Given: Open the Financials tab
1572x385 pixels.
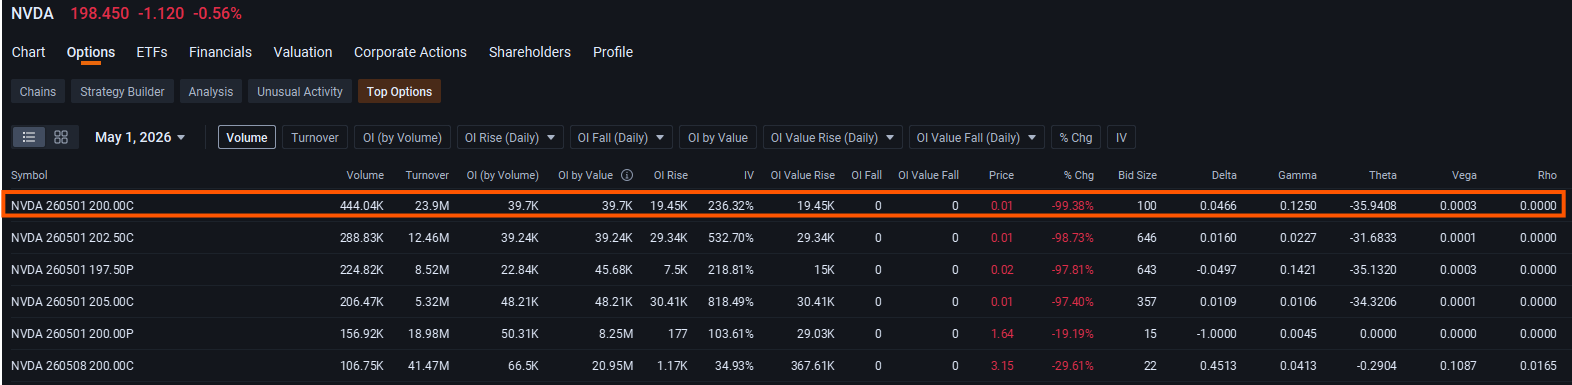Looking at the screenshot, I should [220, 52].
